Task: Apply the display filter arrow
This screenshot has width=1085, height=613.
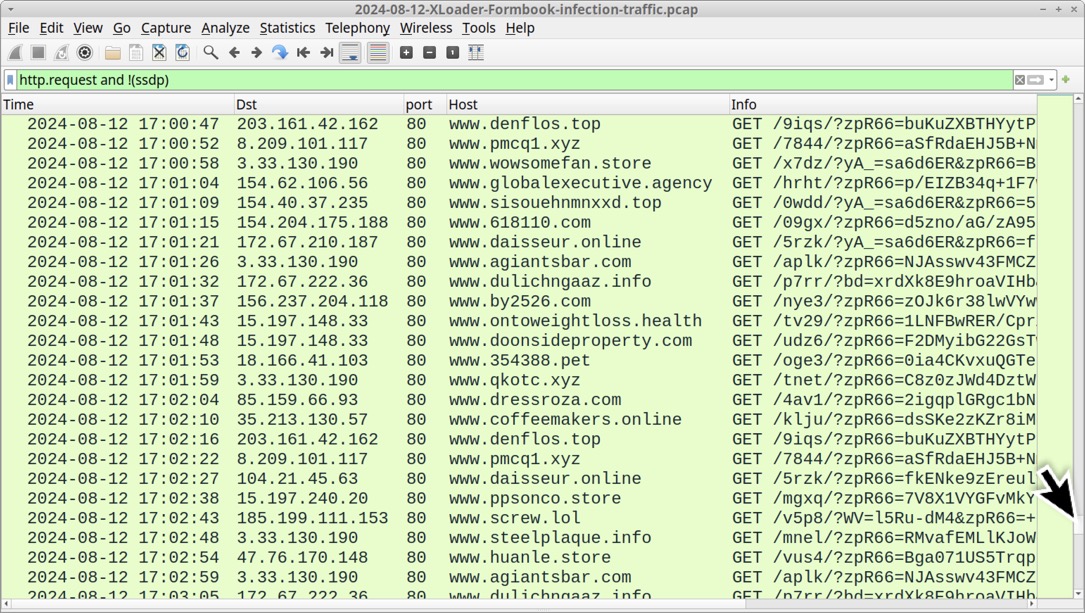Action: (1035, 80)
